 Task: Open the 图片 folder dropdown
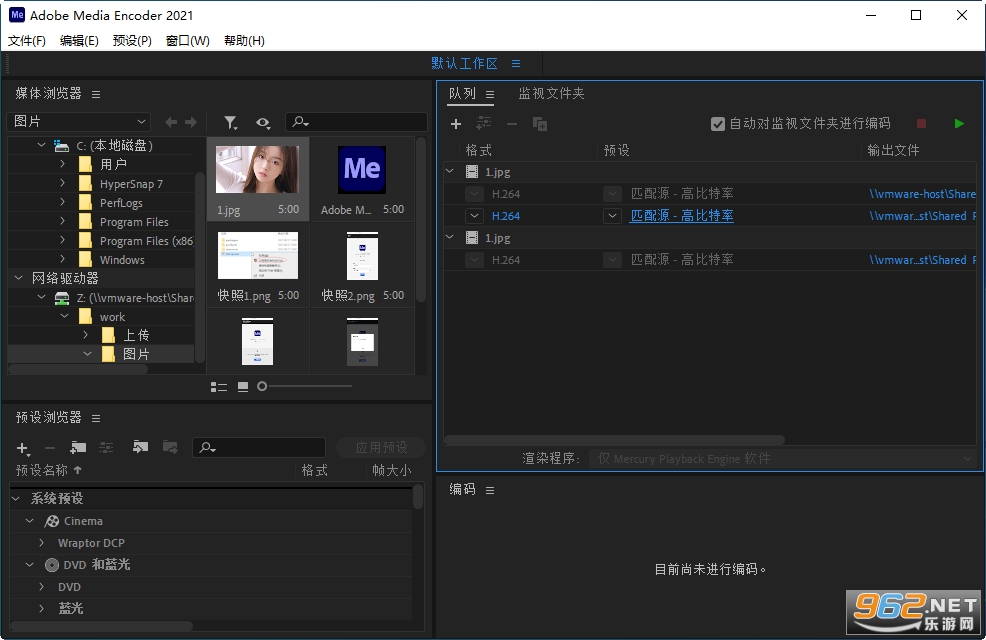pos(79,121)
